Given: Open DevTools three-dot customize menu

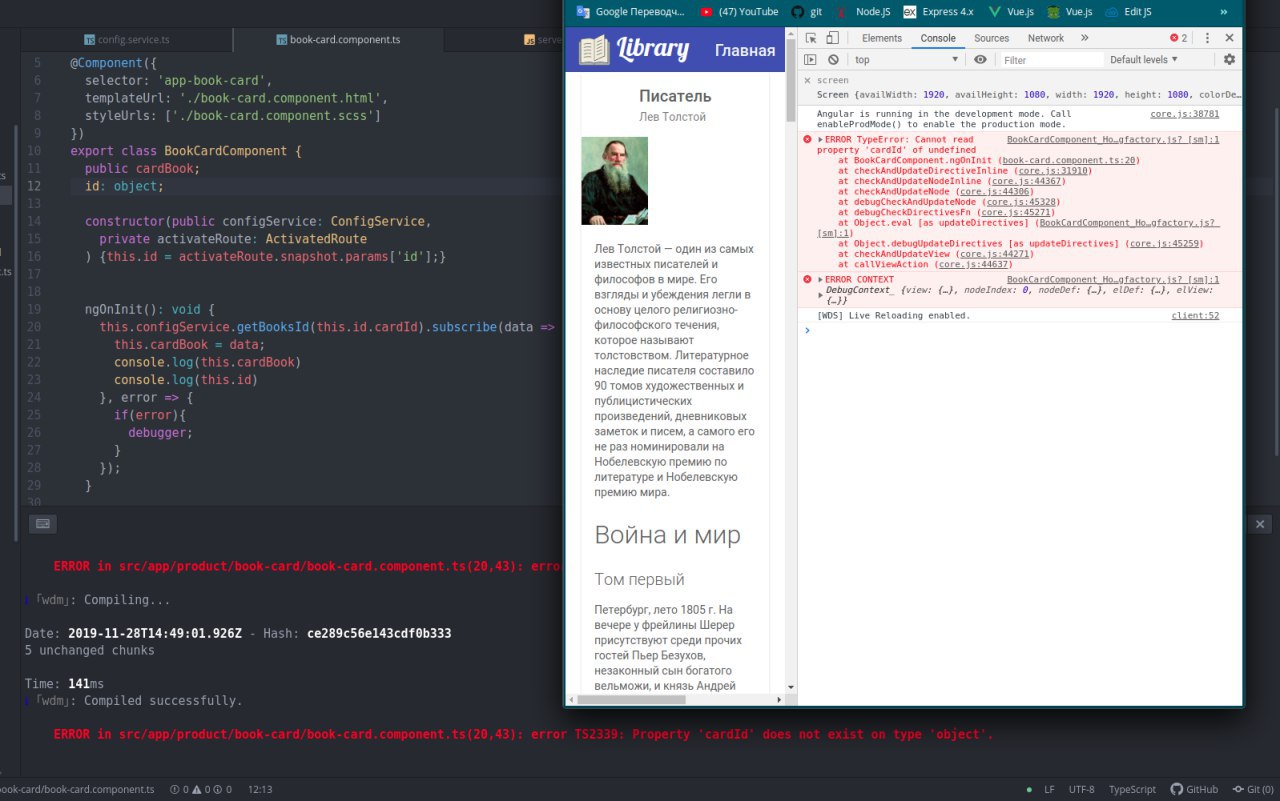Looking at the screenshot, I should pyautogui.click(x=1207, y=38).
